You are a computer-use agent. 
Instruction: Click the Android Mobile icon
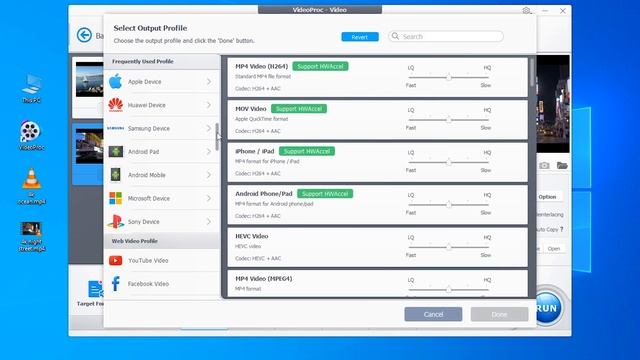coord(116,175)
